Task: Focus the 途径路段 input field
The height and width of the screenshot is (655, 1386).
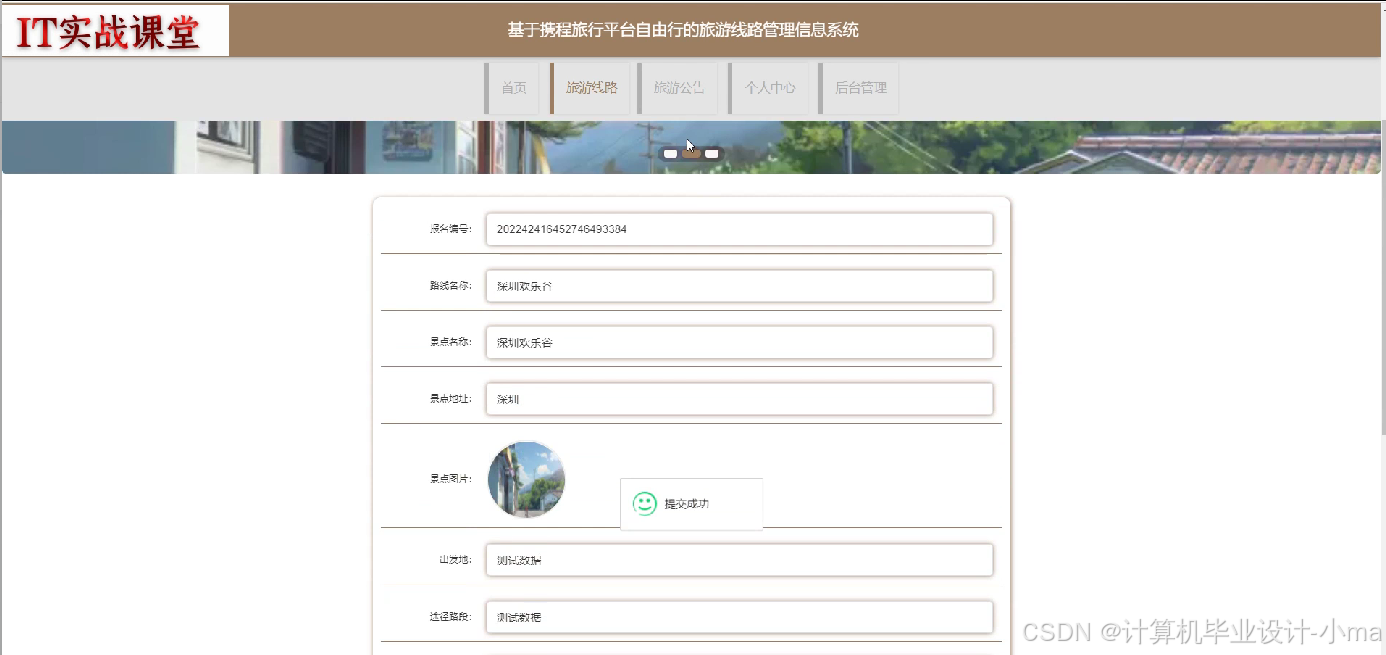Action: [x=739, y=617]
